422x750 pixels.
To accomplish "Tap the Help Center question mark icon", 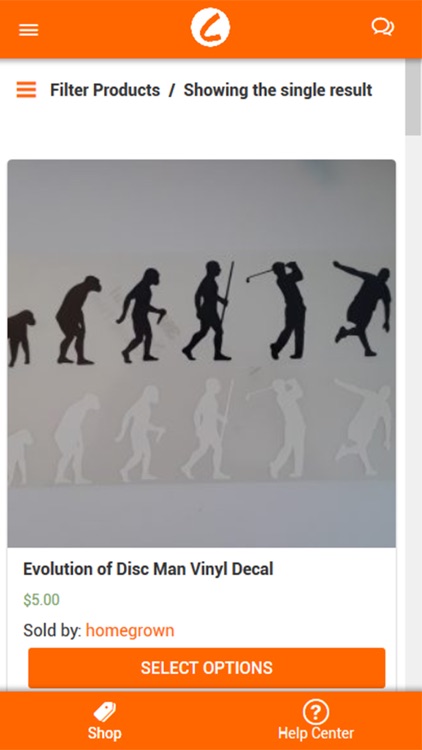I will point(316,712).
